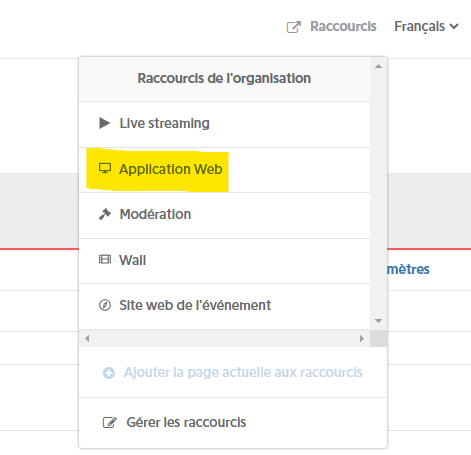
Task: Click the compass icon for Site web
Action: point(105,305)
